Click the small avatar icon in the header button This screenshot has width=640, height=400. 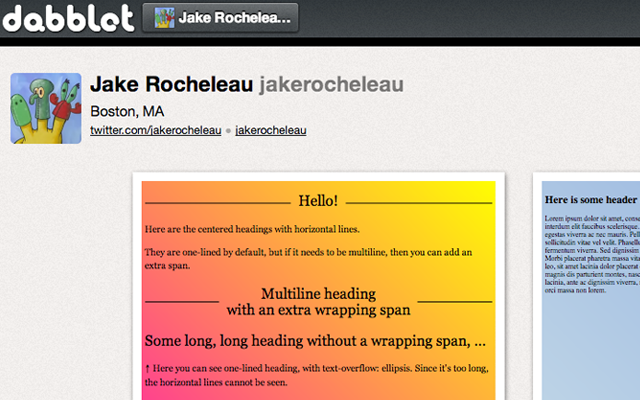point(161,17)
